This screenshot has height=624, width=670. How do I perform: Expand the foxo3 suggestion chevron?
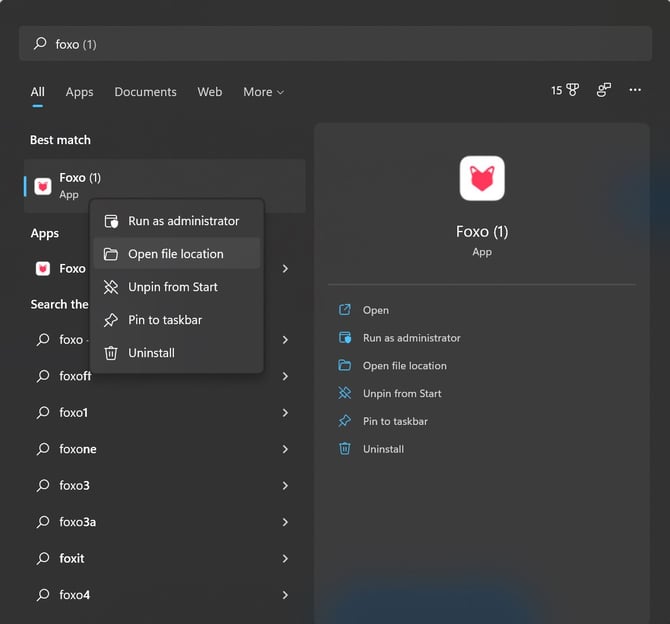tap(285, 486)
